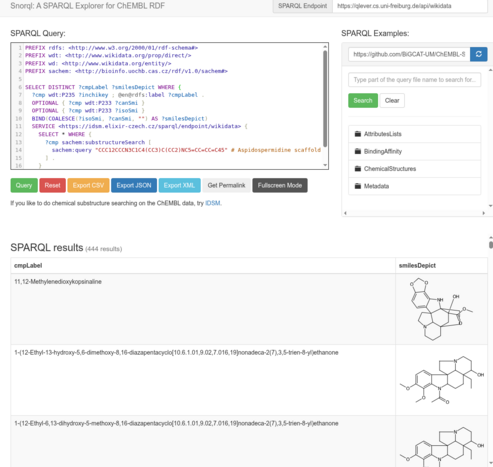
Task: Clear the examples search field
Action: coord(392,100)
